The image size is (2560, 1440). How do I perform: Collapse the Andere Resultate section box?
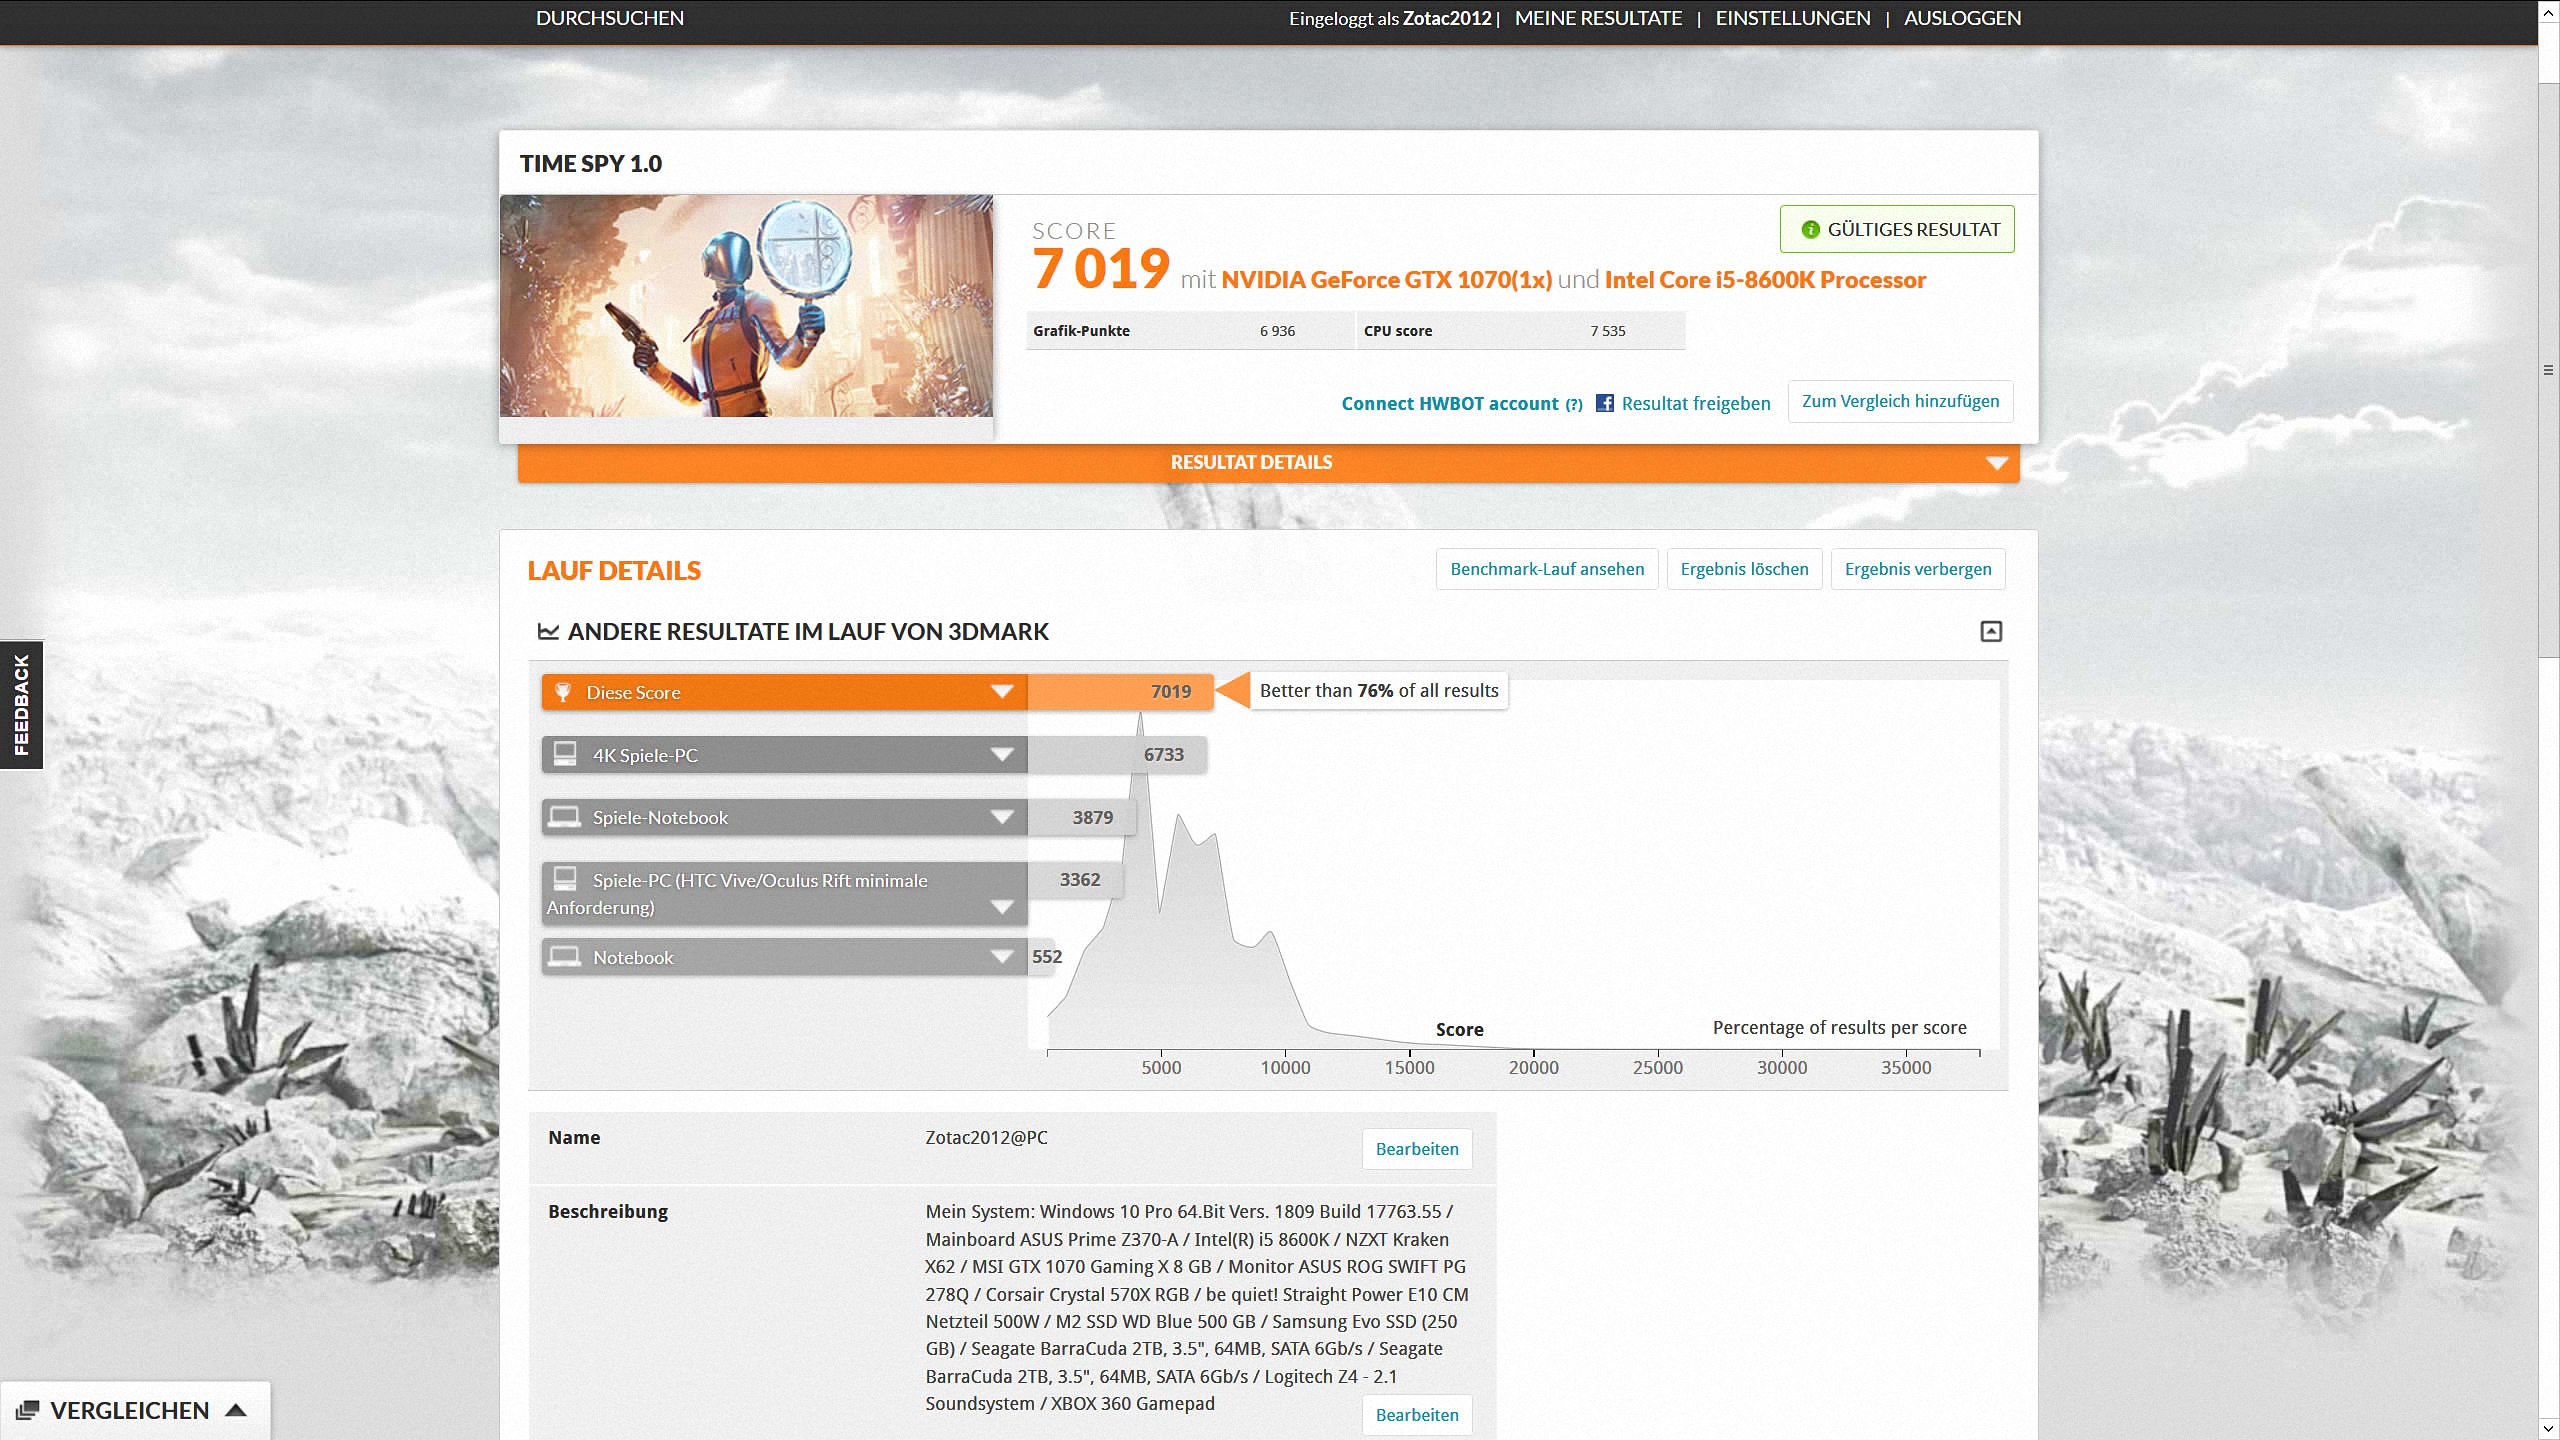pos(1990,631)
